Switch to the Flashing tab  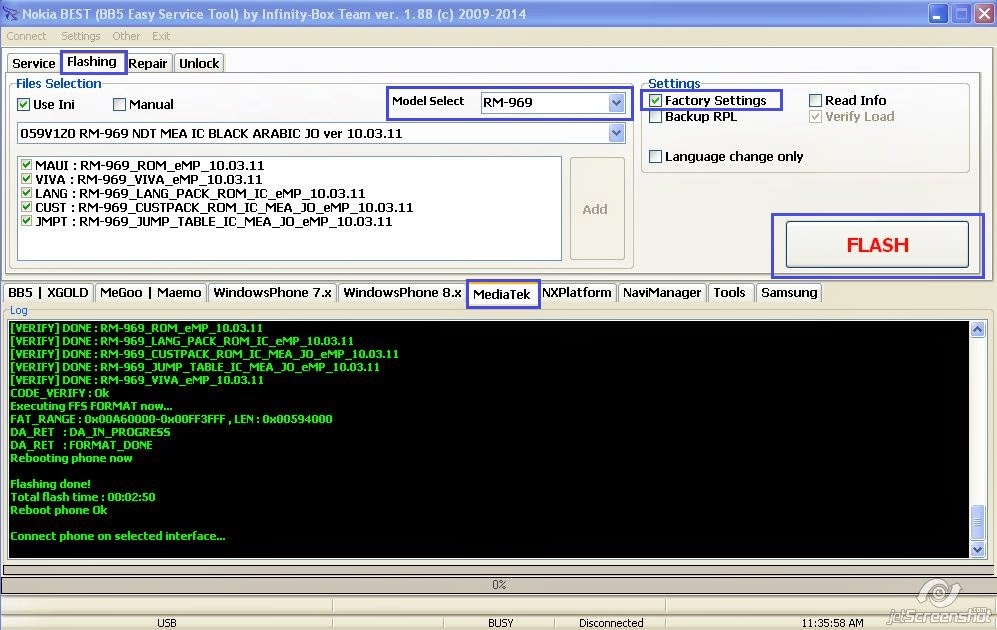point(92,62)
